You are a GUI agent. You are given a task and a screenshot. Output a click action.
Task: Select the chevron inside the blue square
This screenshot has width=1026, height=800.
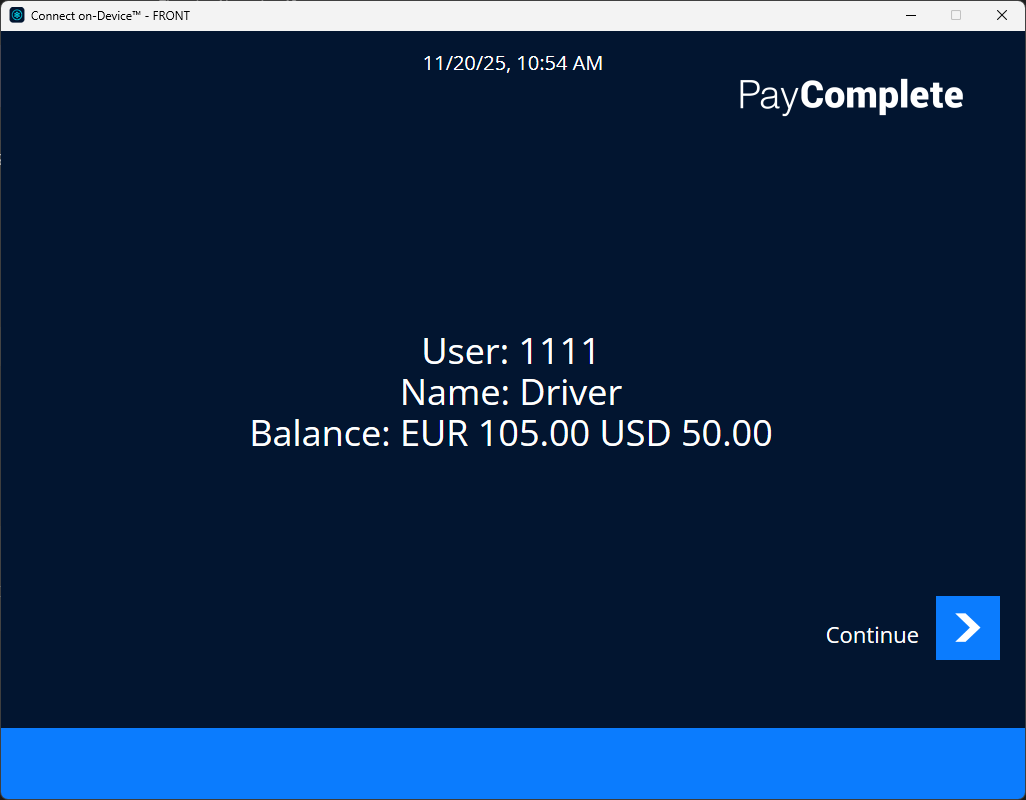point(967,628)
